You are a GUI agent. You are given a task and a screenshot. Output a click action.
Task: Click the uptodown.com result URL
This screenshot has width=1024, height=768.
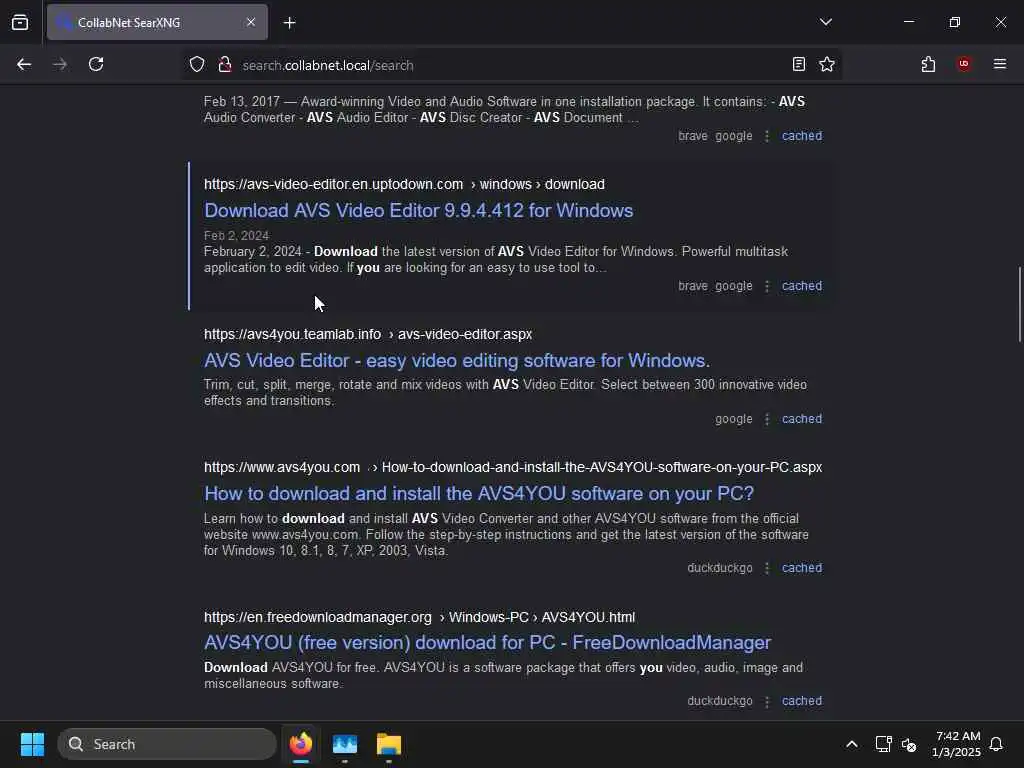pos(404,184)
